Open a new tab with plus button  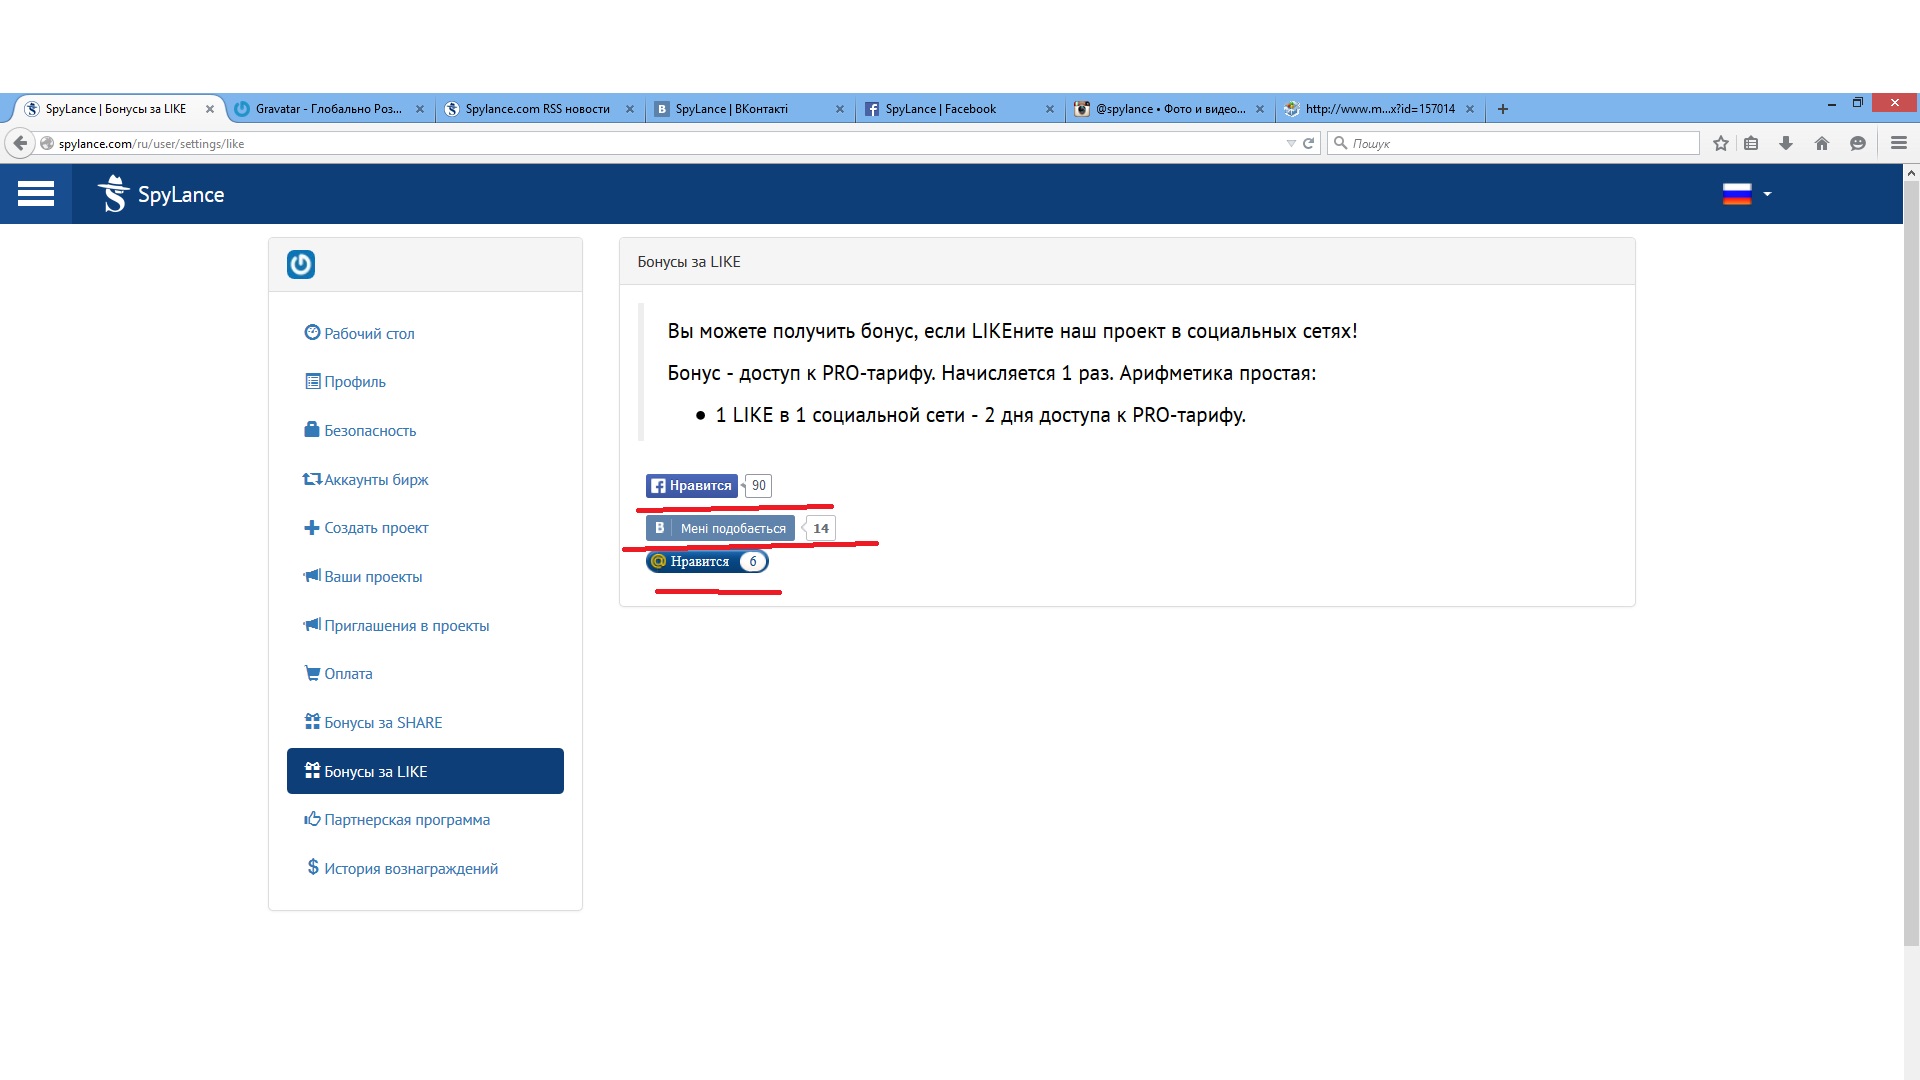1503,109
